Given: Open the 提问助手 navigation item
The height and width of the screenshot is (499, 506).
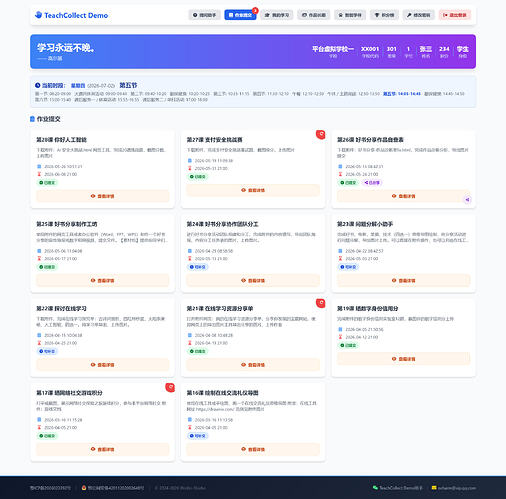Looking at the screenshot, I should [204, 15].
